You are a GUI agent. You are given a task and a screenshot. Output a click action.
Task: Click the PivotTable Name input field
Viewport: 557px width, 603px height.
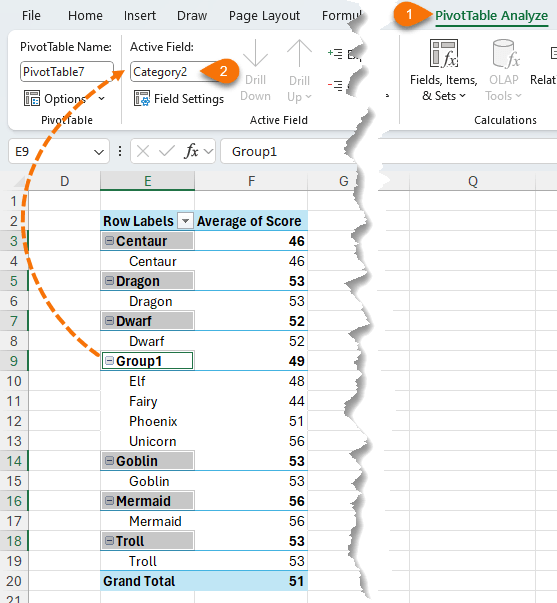coord(67,72)
